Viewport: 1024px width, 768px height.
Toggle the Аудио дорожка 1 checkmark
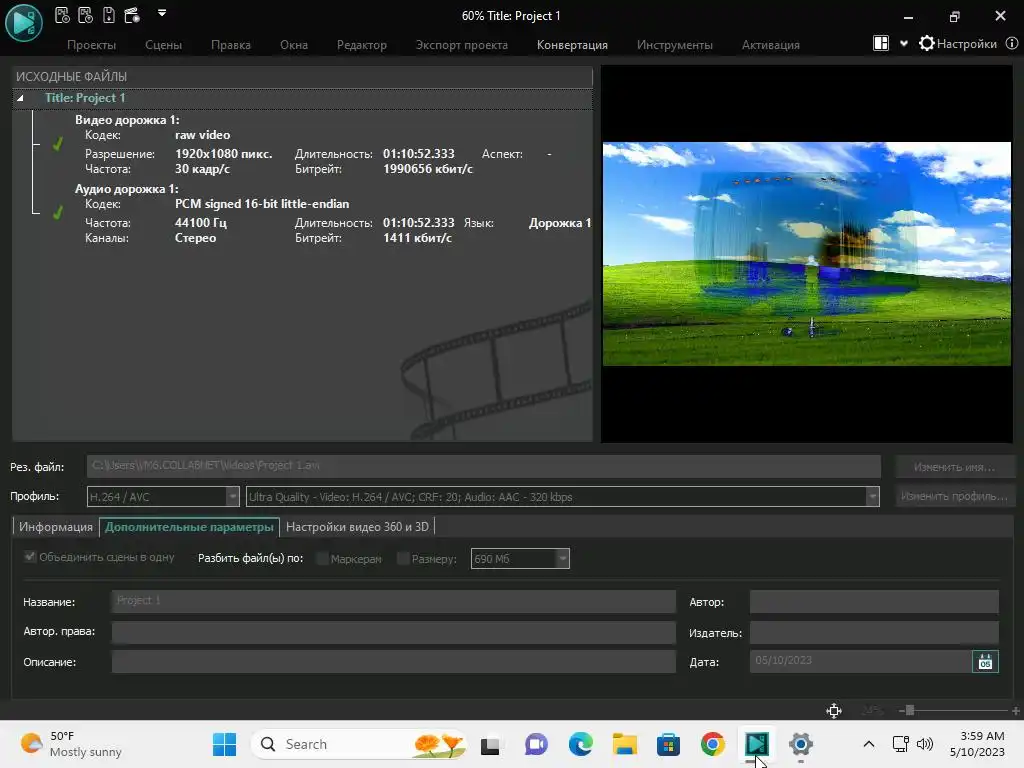click(57, 212)
